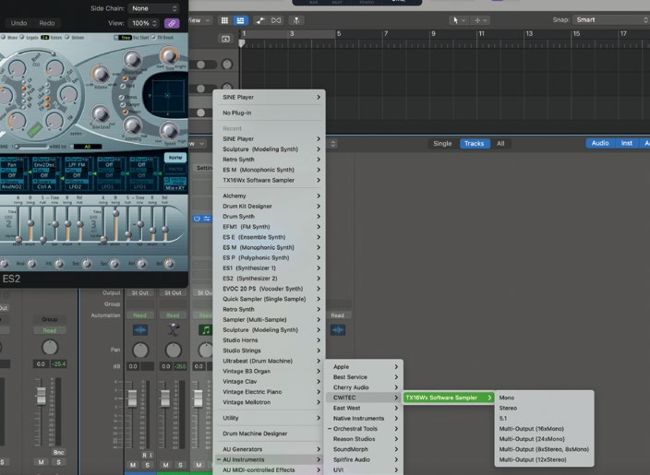Click Undo in the ES2 plug-in header

pyautogui.click(x=19, y=23)
